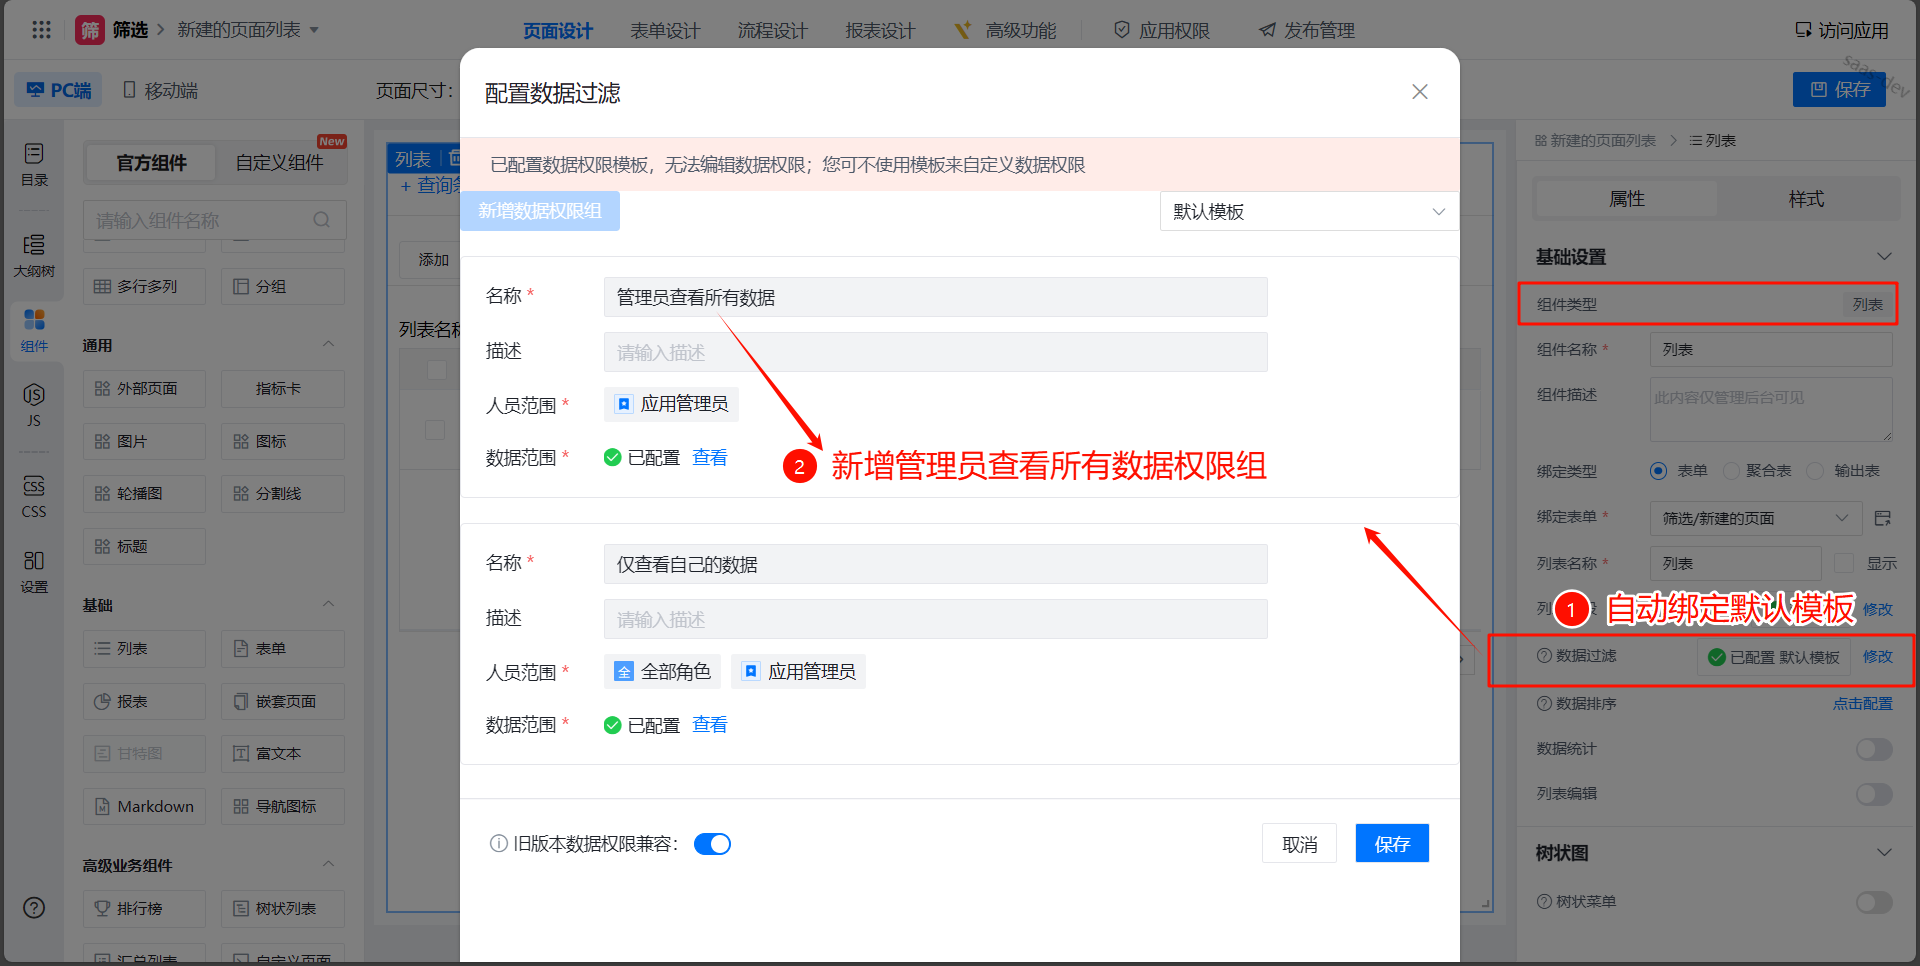Open the 大纲树 outline tree panel
Viewport: 1920px width, 966px height.
point(34,255)
